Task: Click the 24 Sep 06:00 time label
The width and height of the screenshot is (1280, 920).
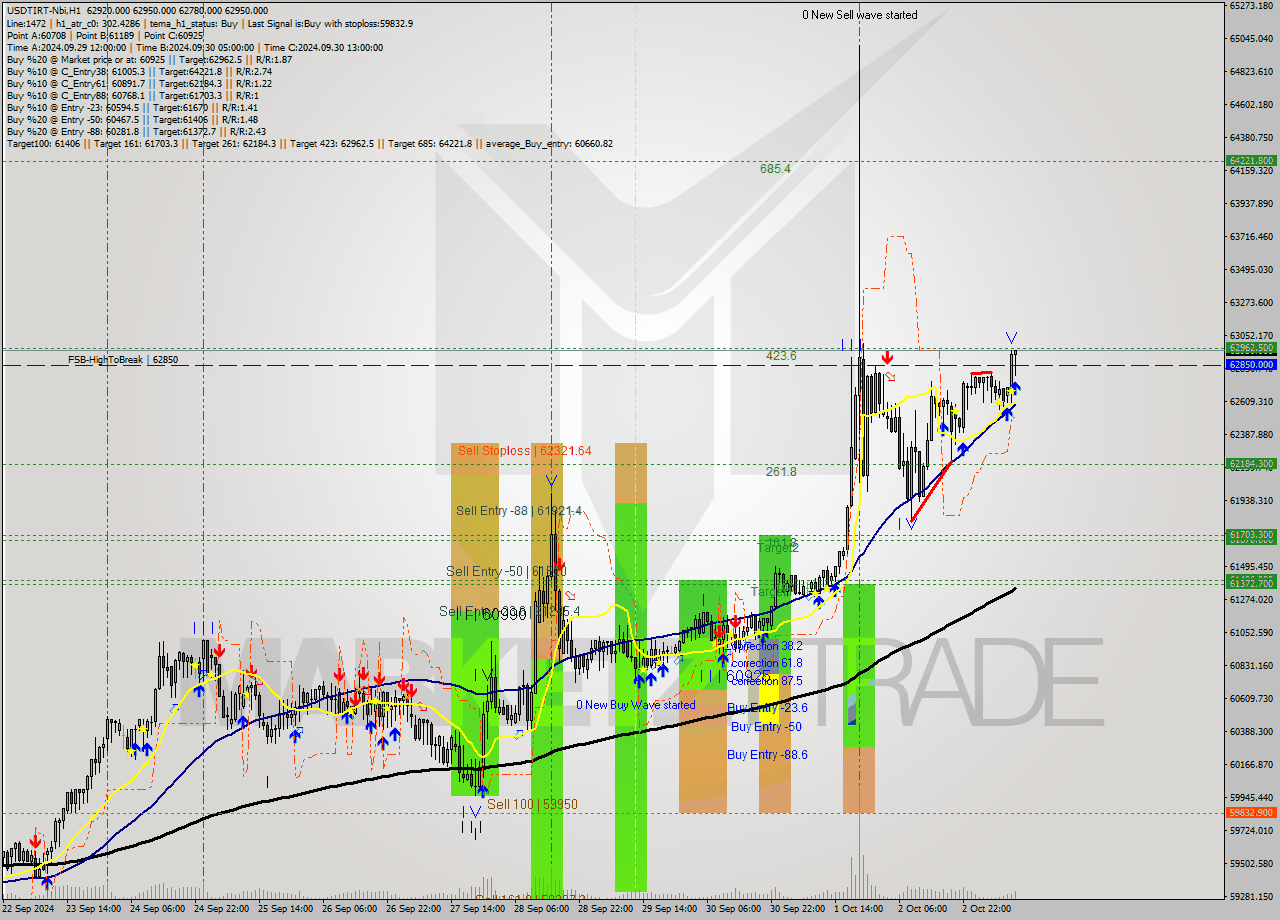Action: (x=158, y=909)
